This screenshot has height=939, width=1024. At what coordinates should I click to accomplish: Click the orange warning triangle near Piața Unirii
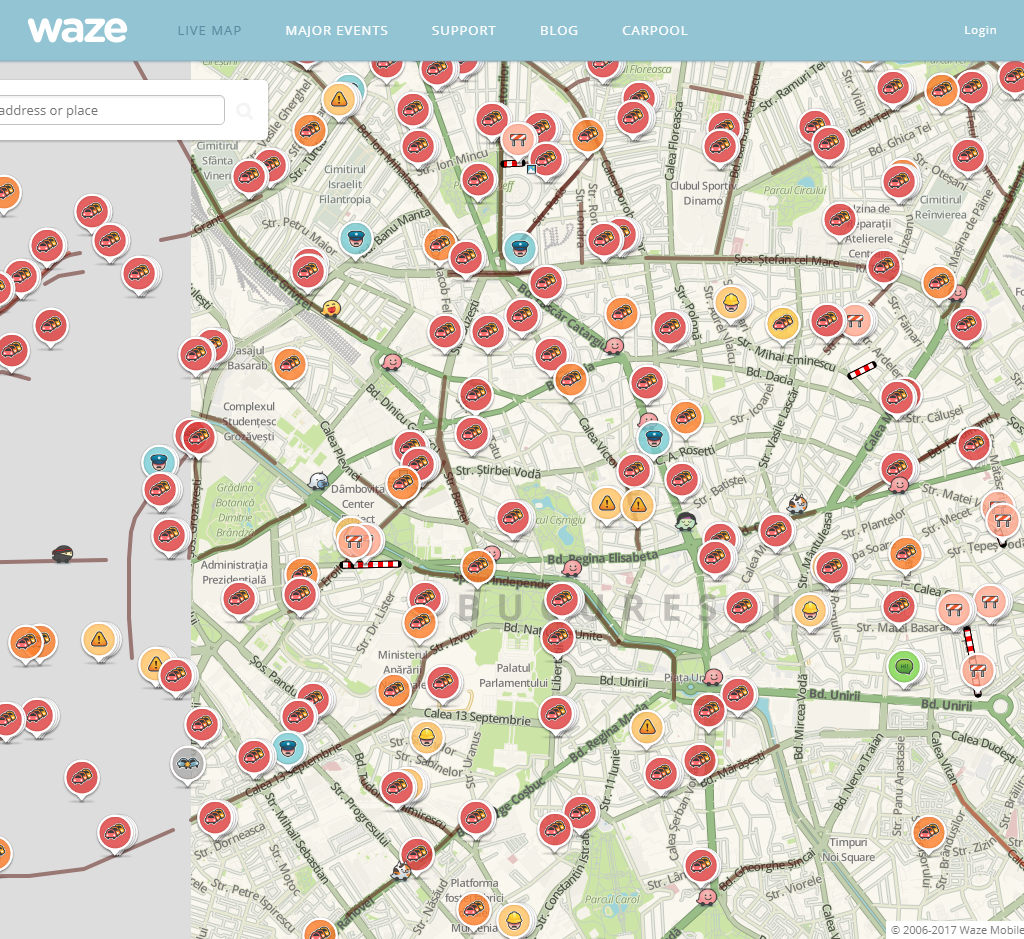click(646, 725)
